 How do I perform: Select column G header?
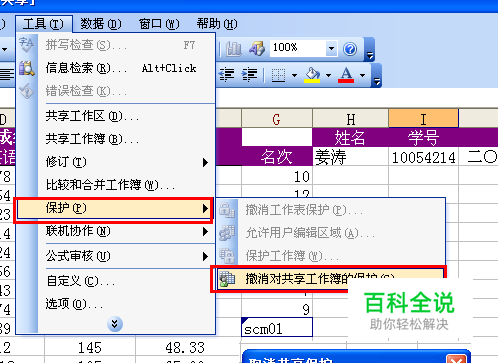pos(277,119)
